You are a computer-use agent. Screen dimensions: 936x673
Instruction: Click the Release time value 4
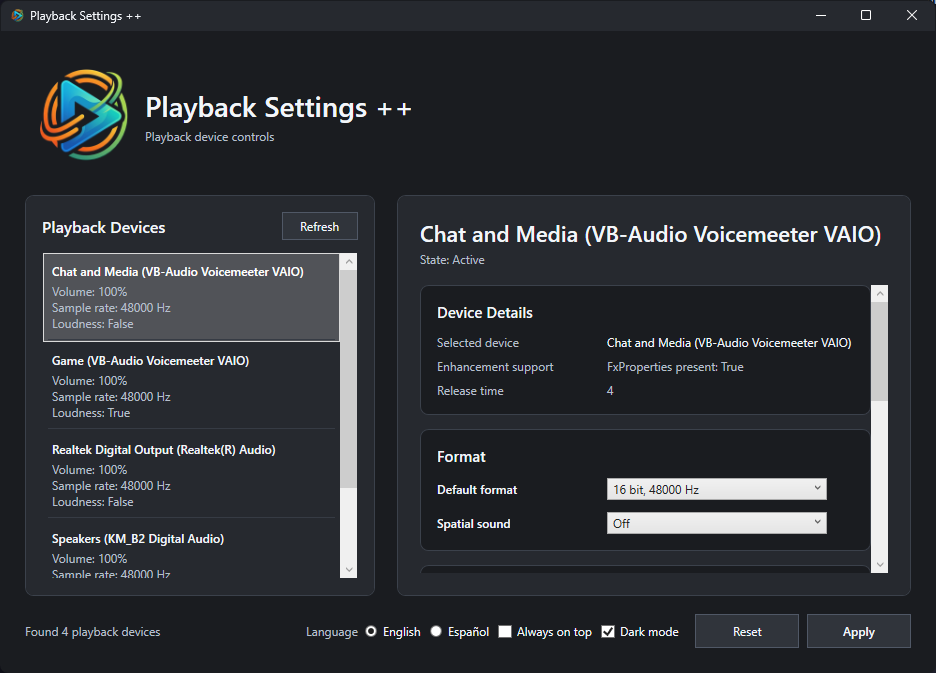(610, 391)
